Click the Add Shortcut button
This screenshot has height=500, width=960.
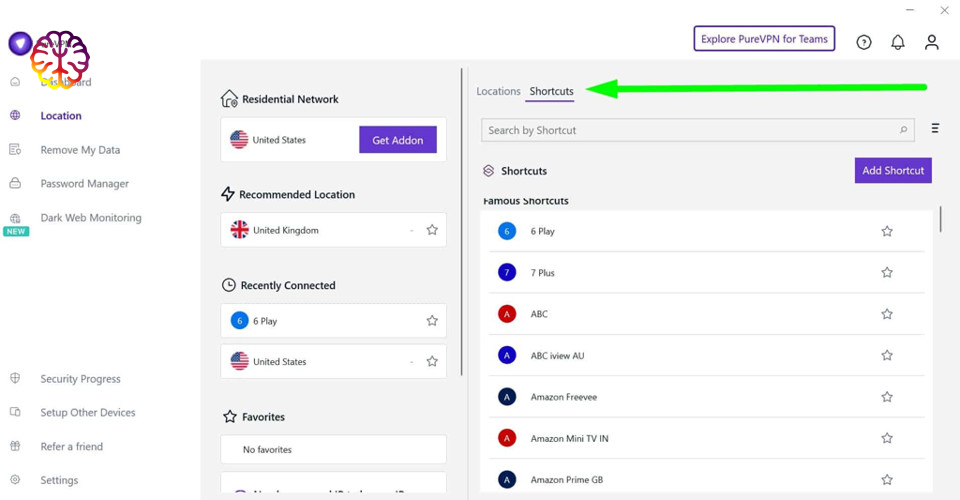click(x=893, y=170)
